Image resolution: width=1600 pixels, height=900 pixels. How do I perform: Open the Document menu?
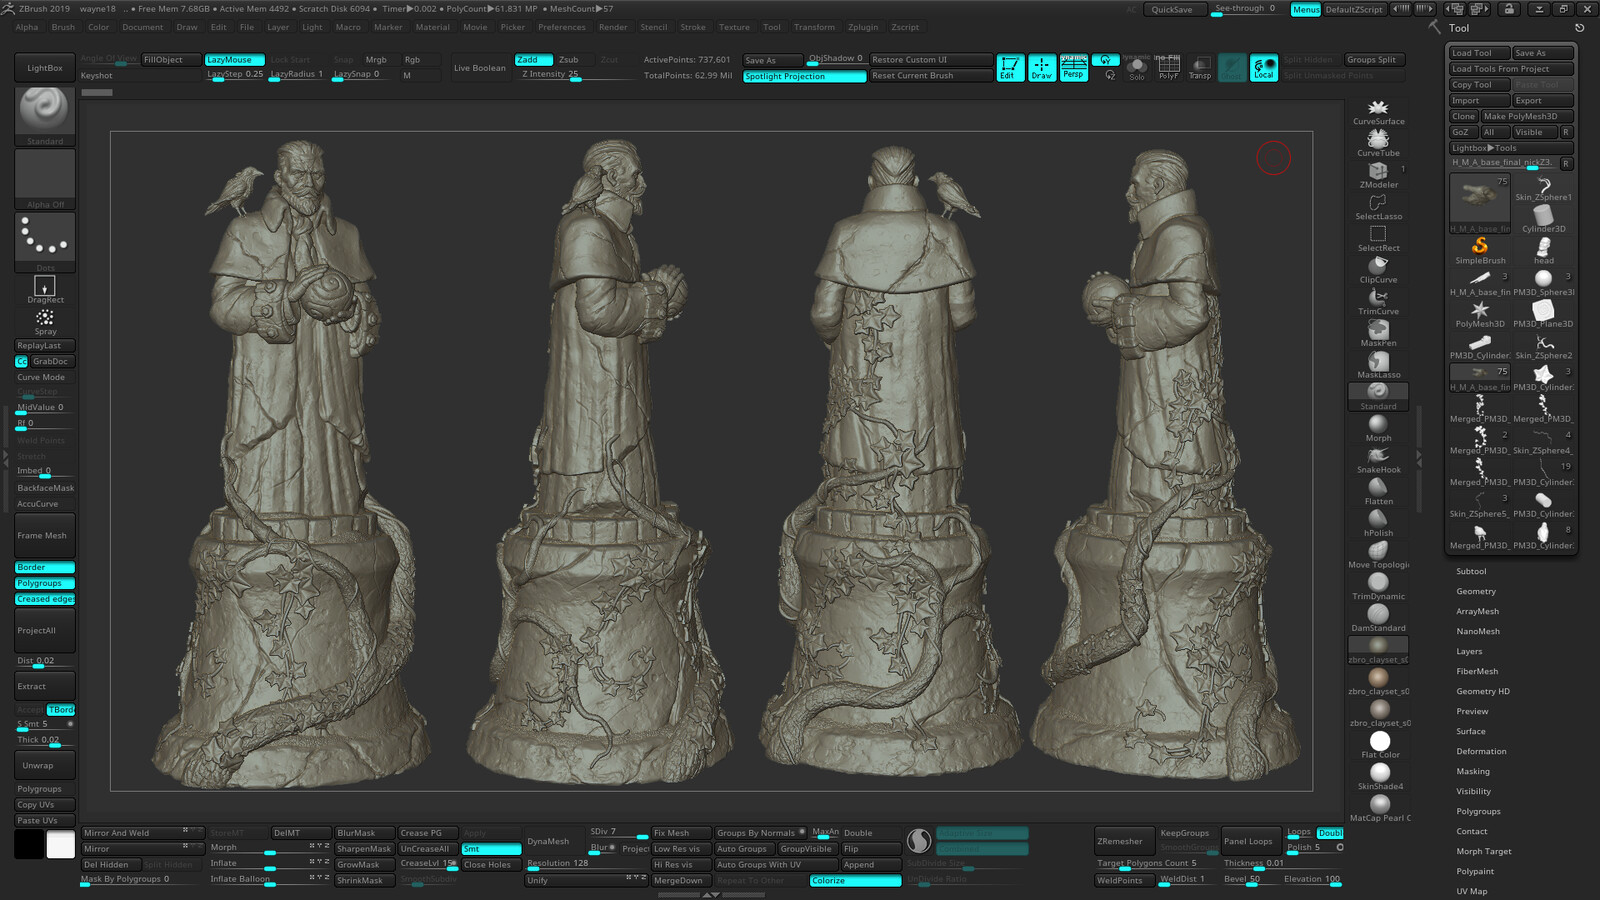[x=143, y=28]
